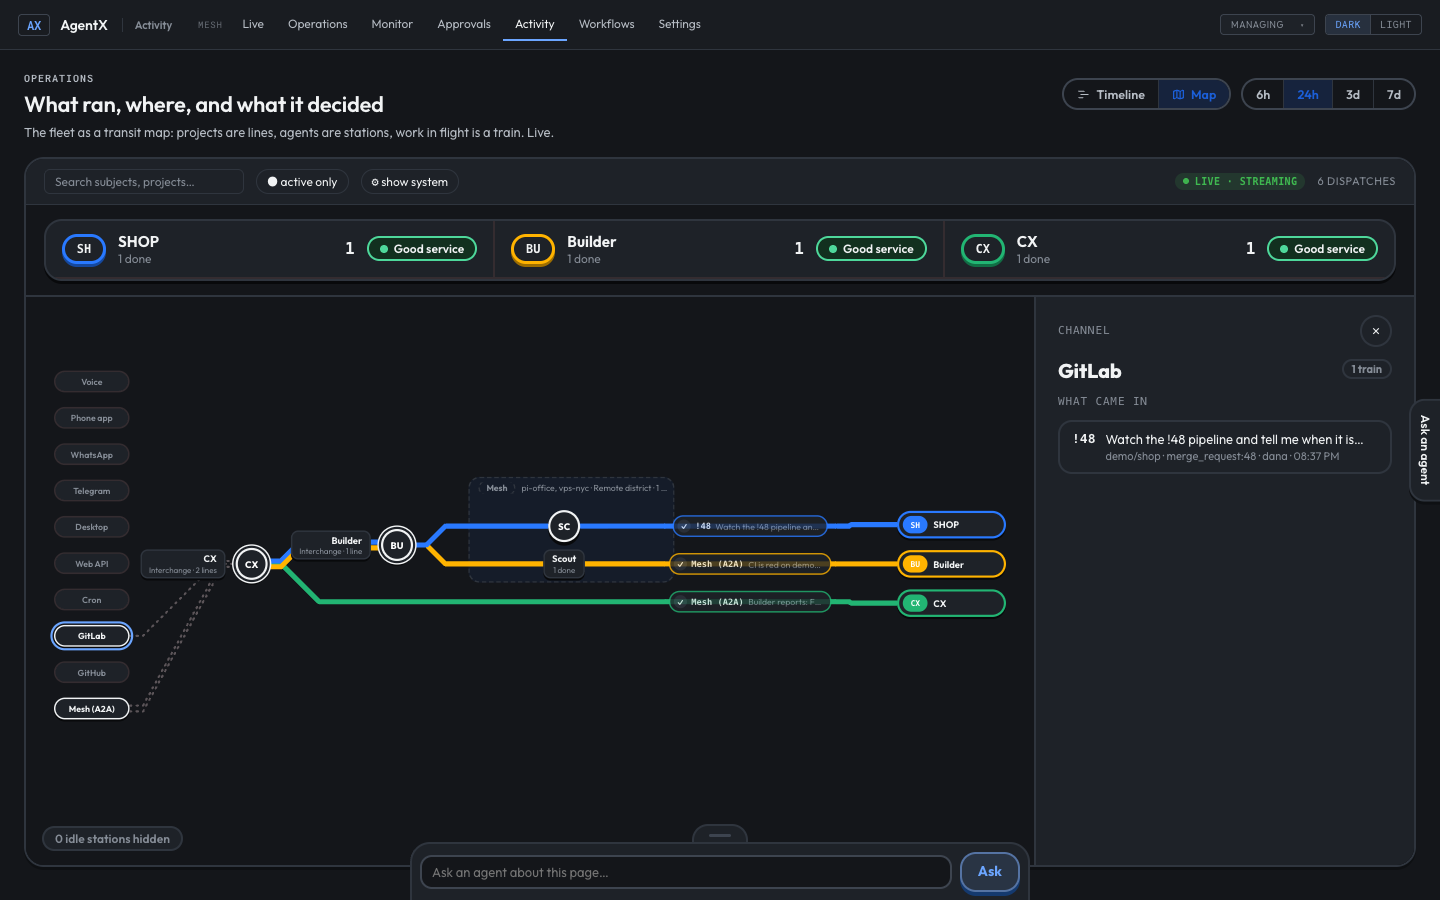Select the !48 pipeline train
Viewport: 1440px width, 900px height.
point(750,526)
